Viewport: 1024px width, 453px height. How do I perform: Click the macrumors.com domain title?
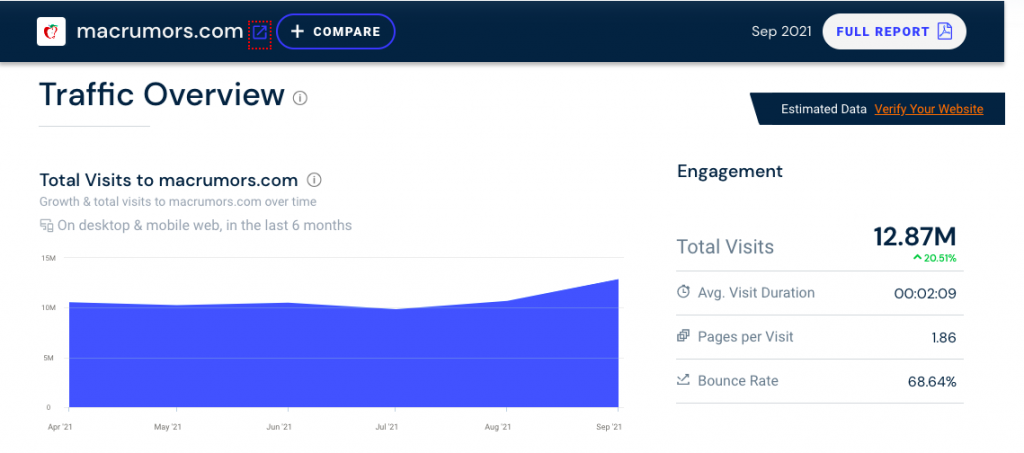(x=160, y=31)
